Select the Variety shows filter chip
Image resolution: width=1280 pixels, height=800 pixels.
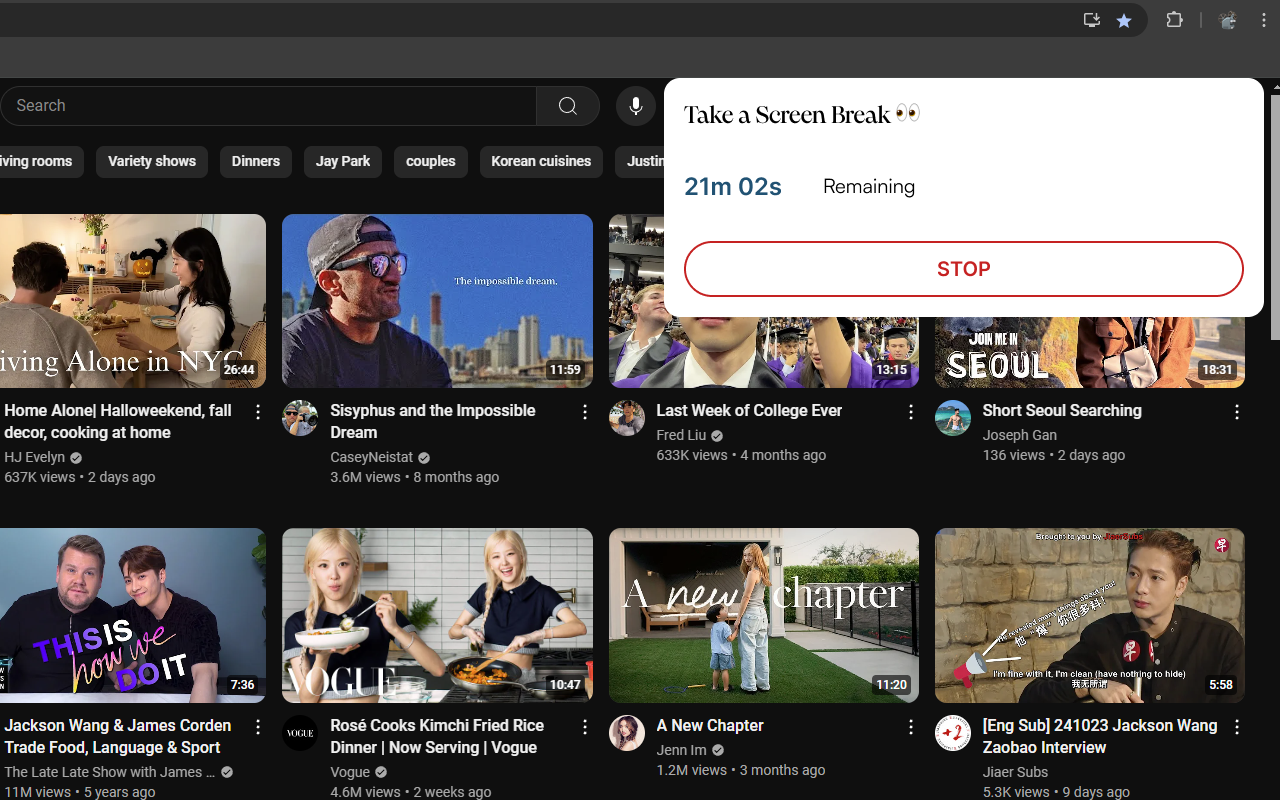coord(152,161)
